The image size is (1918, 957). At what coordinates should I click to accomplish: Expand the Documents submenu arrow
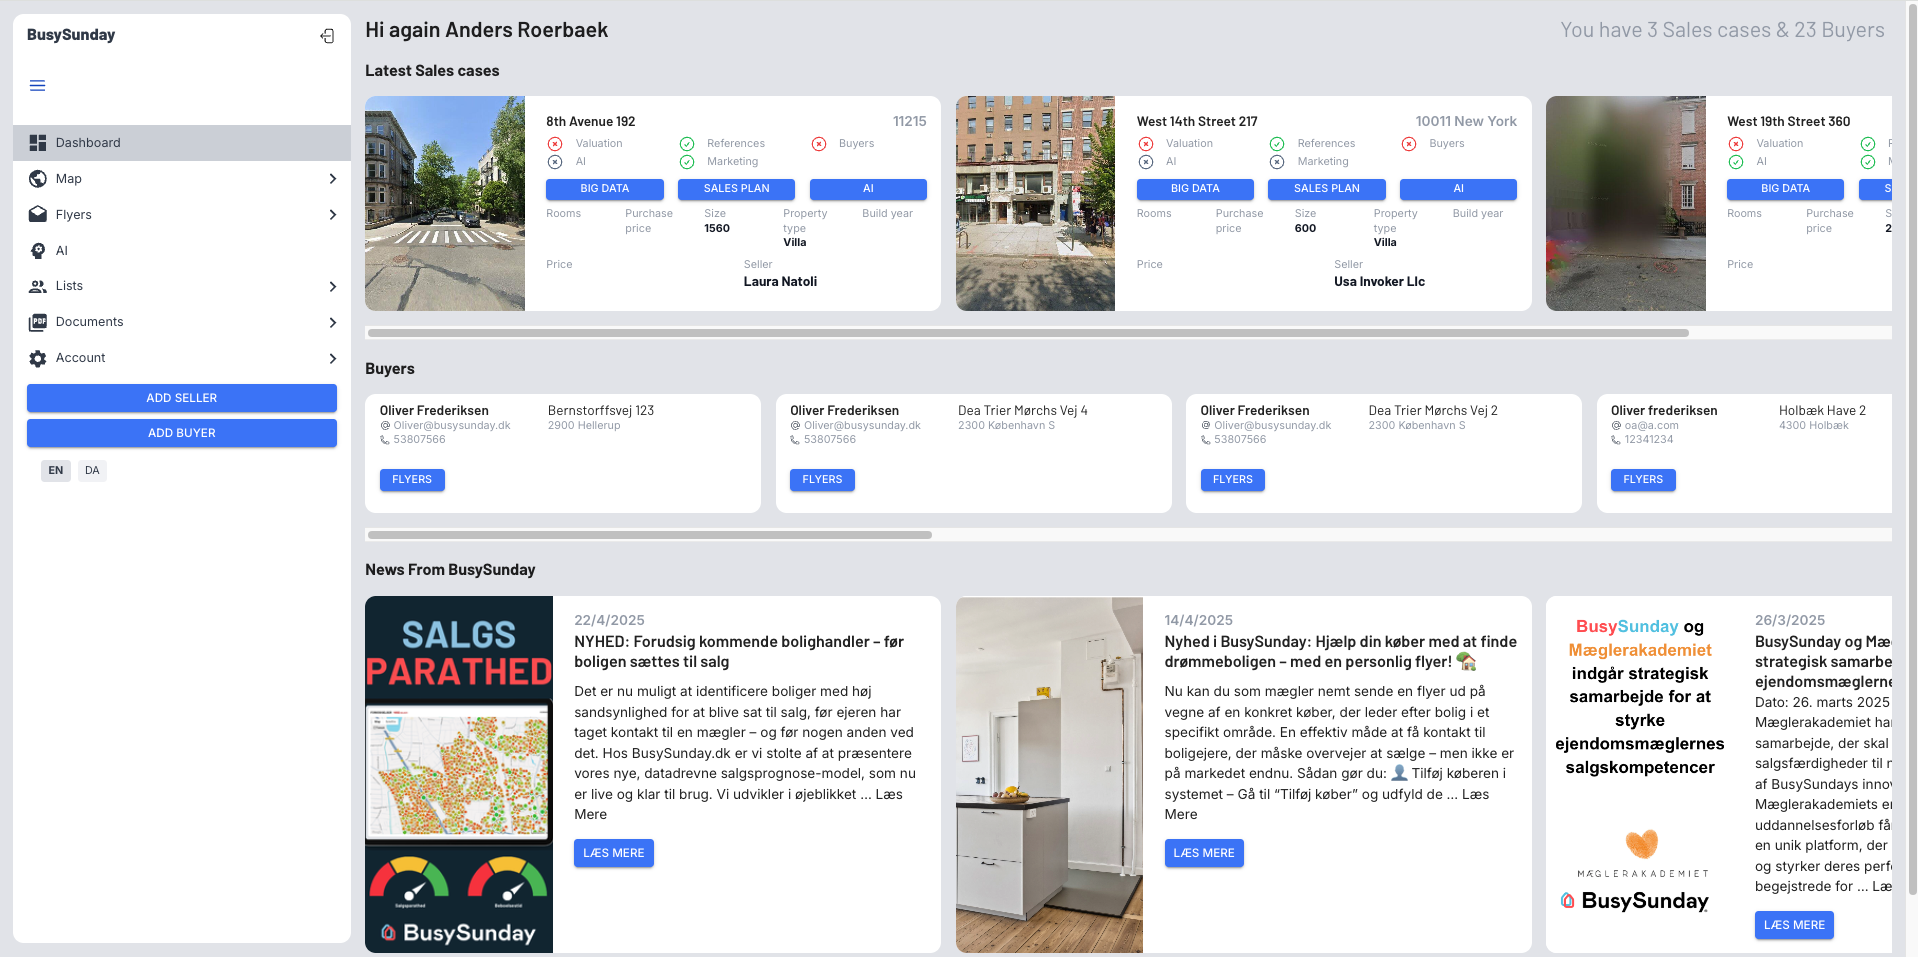[x=332, y=322]
